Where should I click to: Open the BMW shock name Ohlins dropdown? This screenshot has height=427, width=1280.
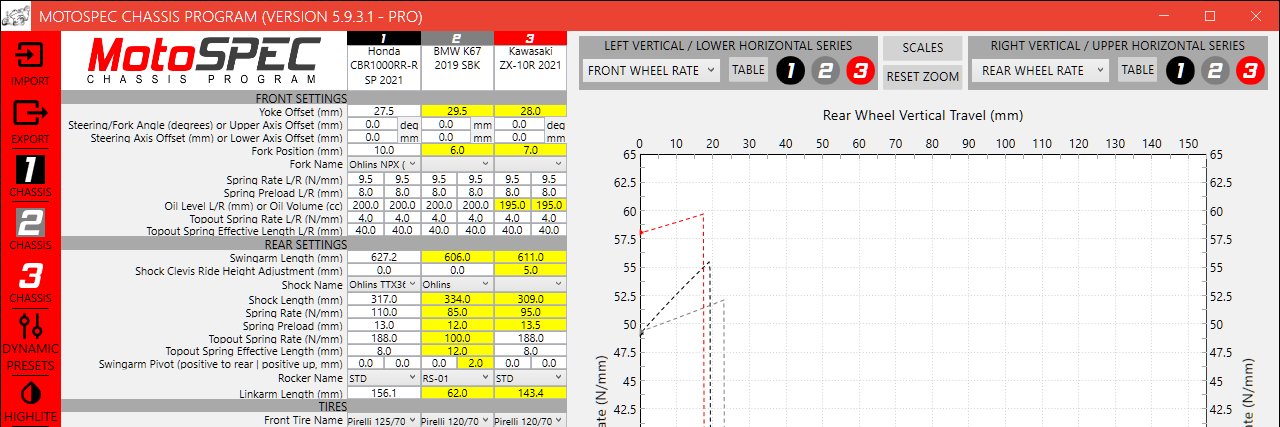coord(457,285)
